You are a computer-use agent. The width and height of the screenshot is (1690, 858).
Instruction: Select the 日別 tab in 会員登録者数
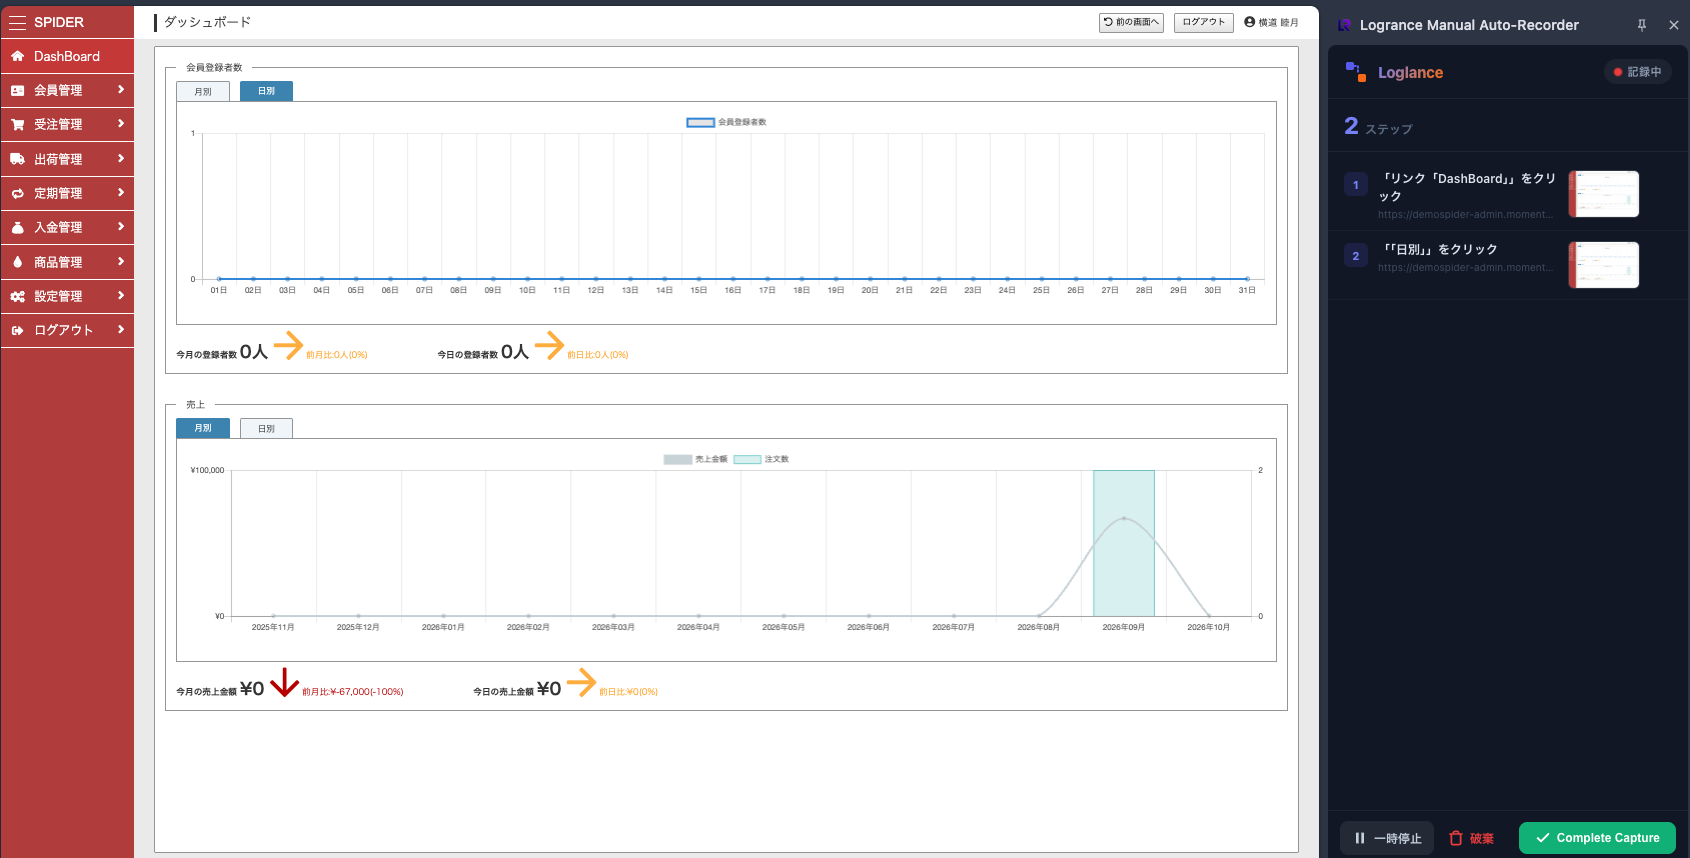(x=266, y=91)
